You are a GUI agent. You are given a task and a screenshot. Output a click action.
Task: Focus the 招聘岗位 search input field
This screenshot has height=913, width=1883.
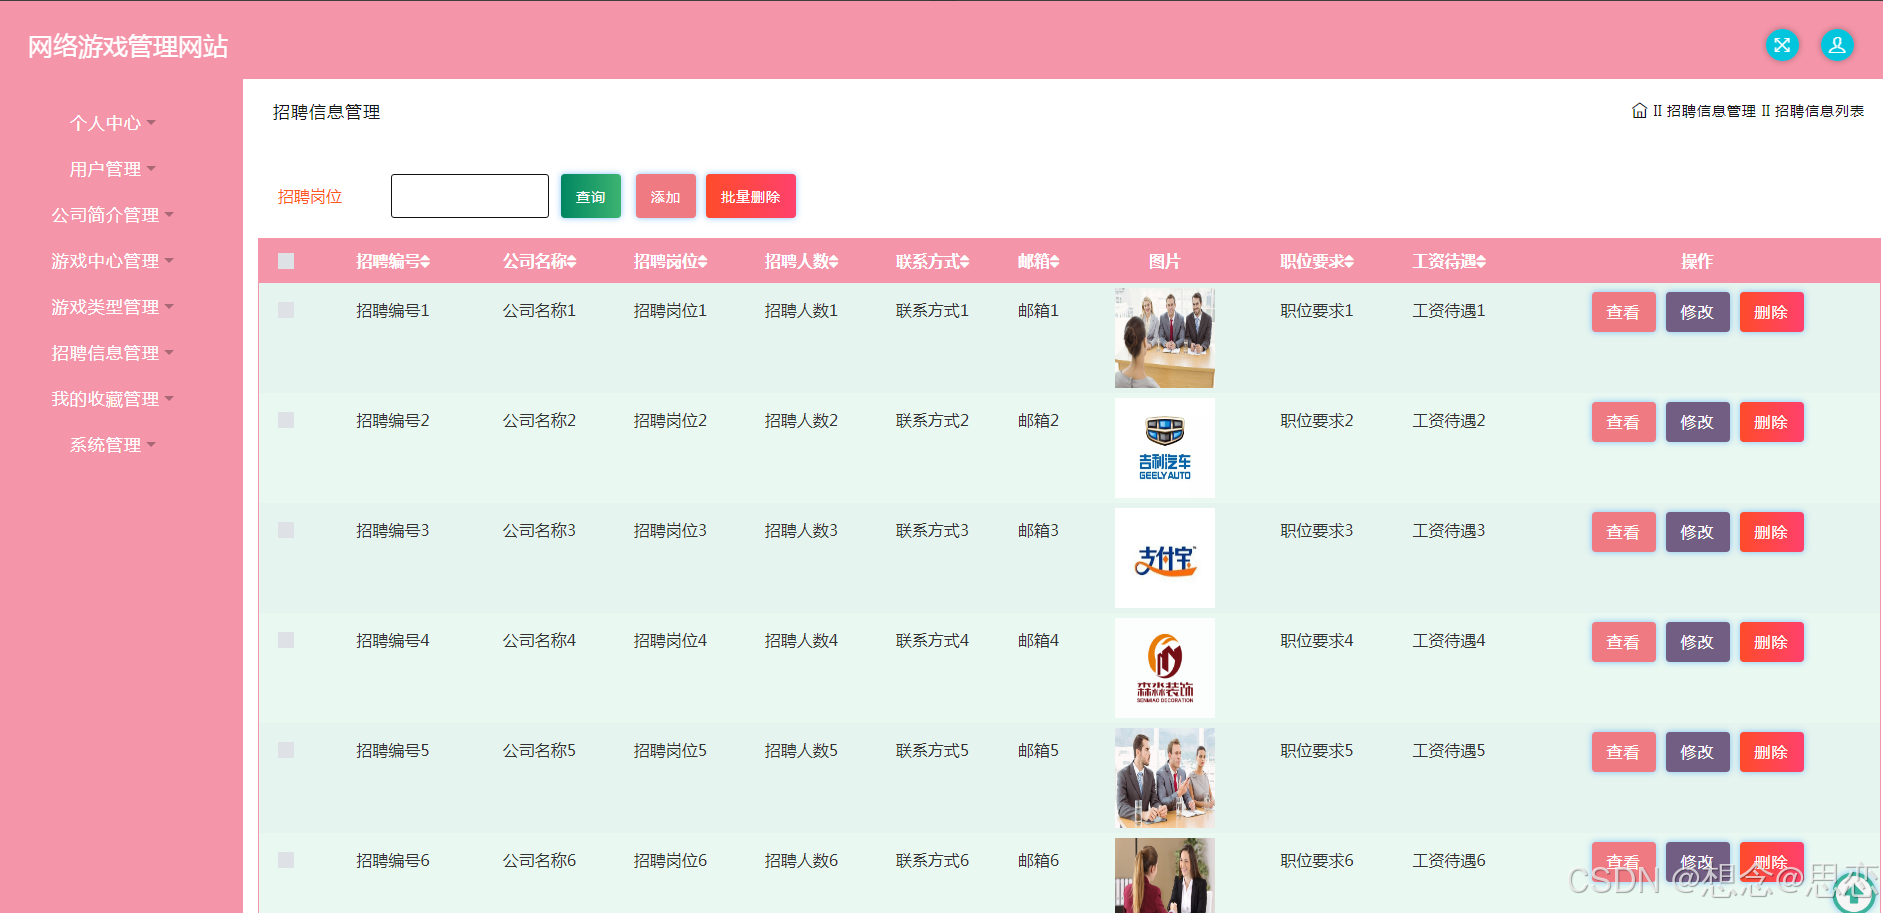click(470, 196)
